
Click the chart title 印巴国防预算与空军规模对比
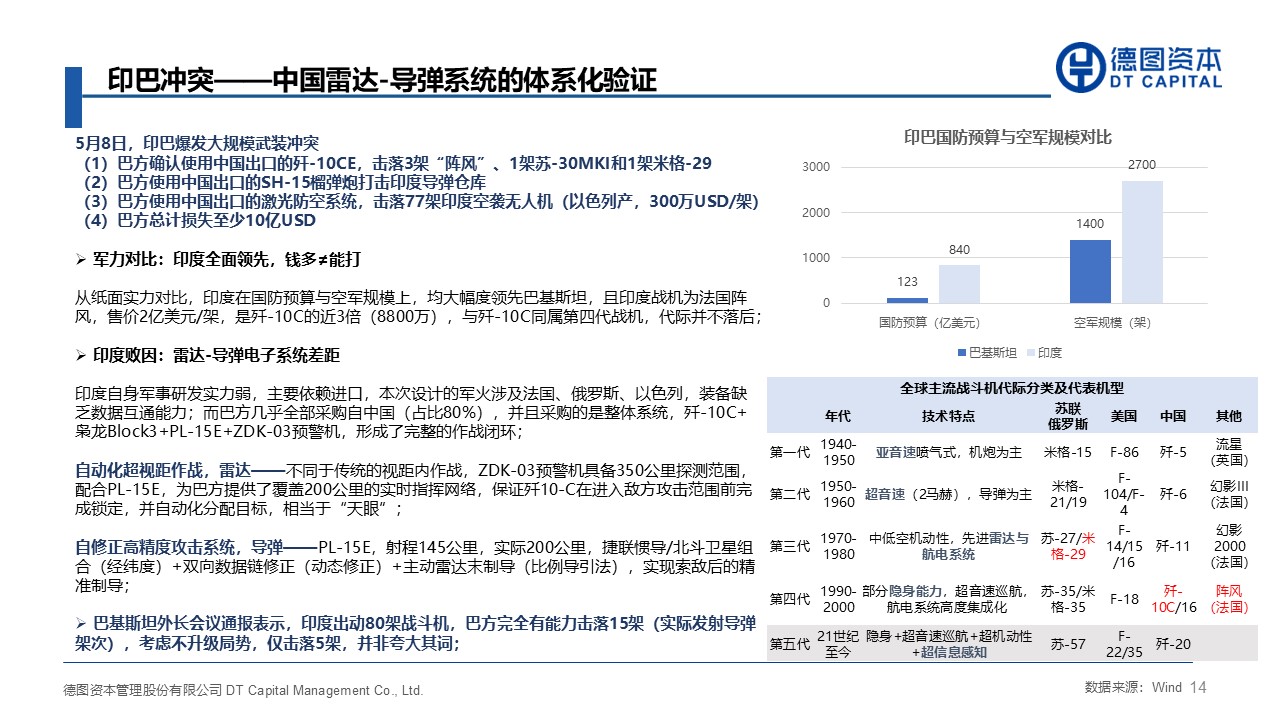(1008, 137)
